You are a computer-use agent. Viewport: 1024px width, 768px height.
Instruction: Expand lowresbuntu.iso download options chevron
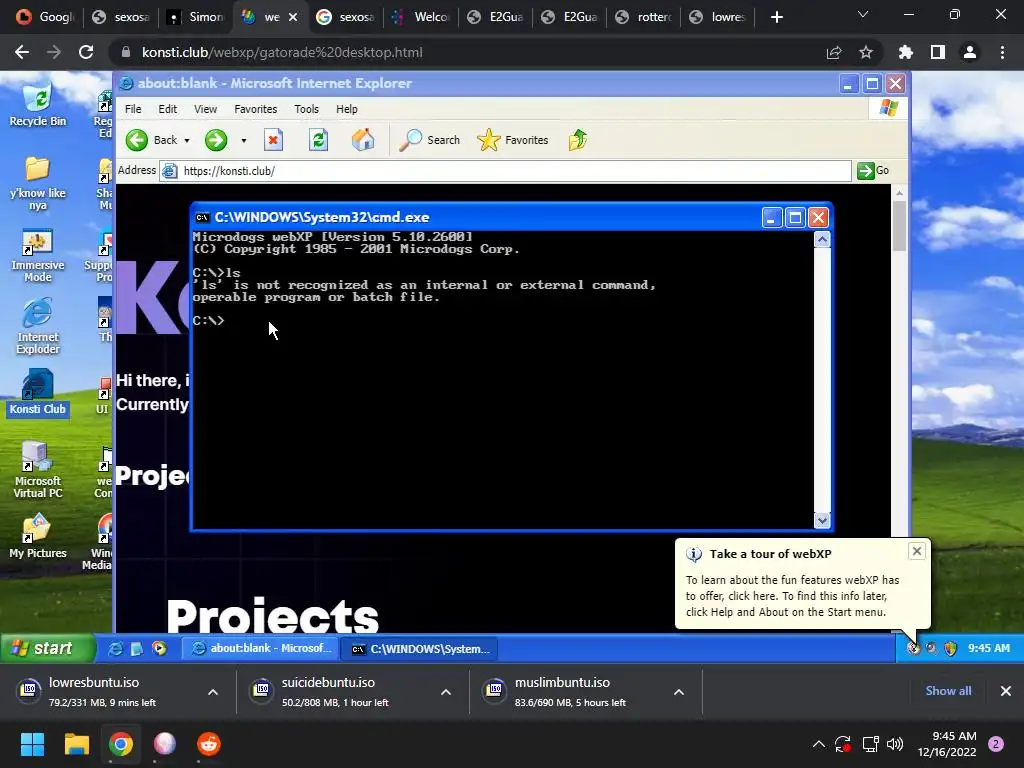pyautogui.click(x=213, y=692)
